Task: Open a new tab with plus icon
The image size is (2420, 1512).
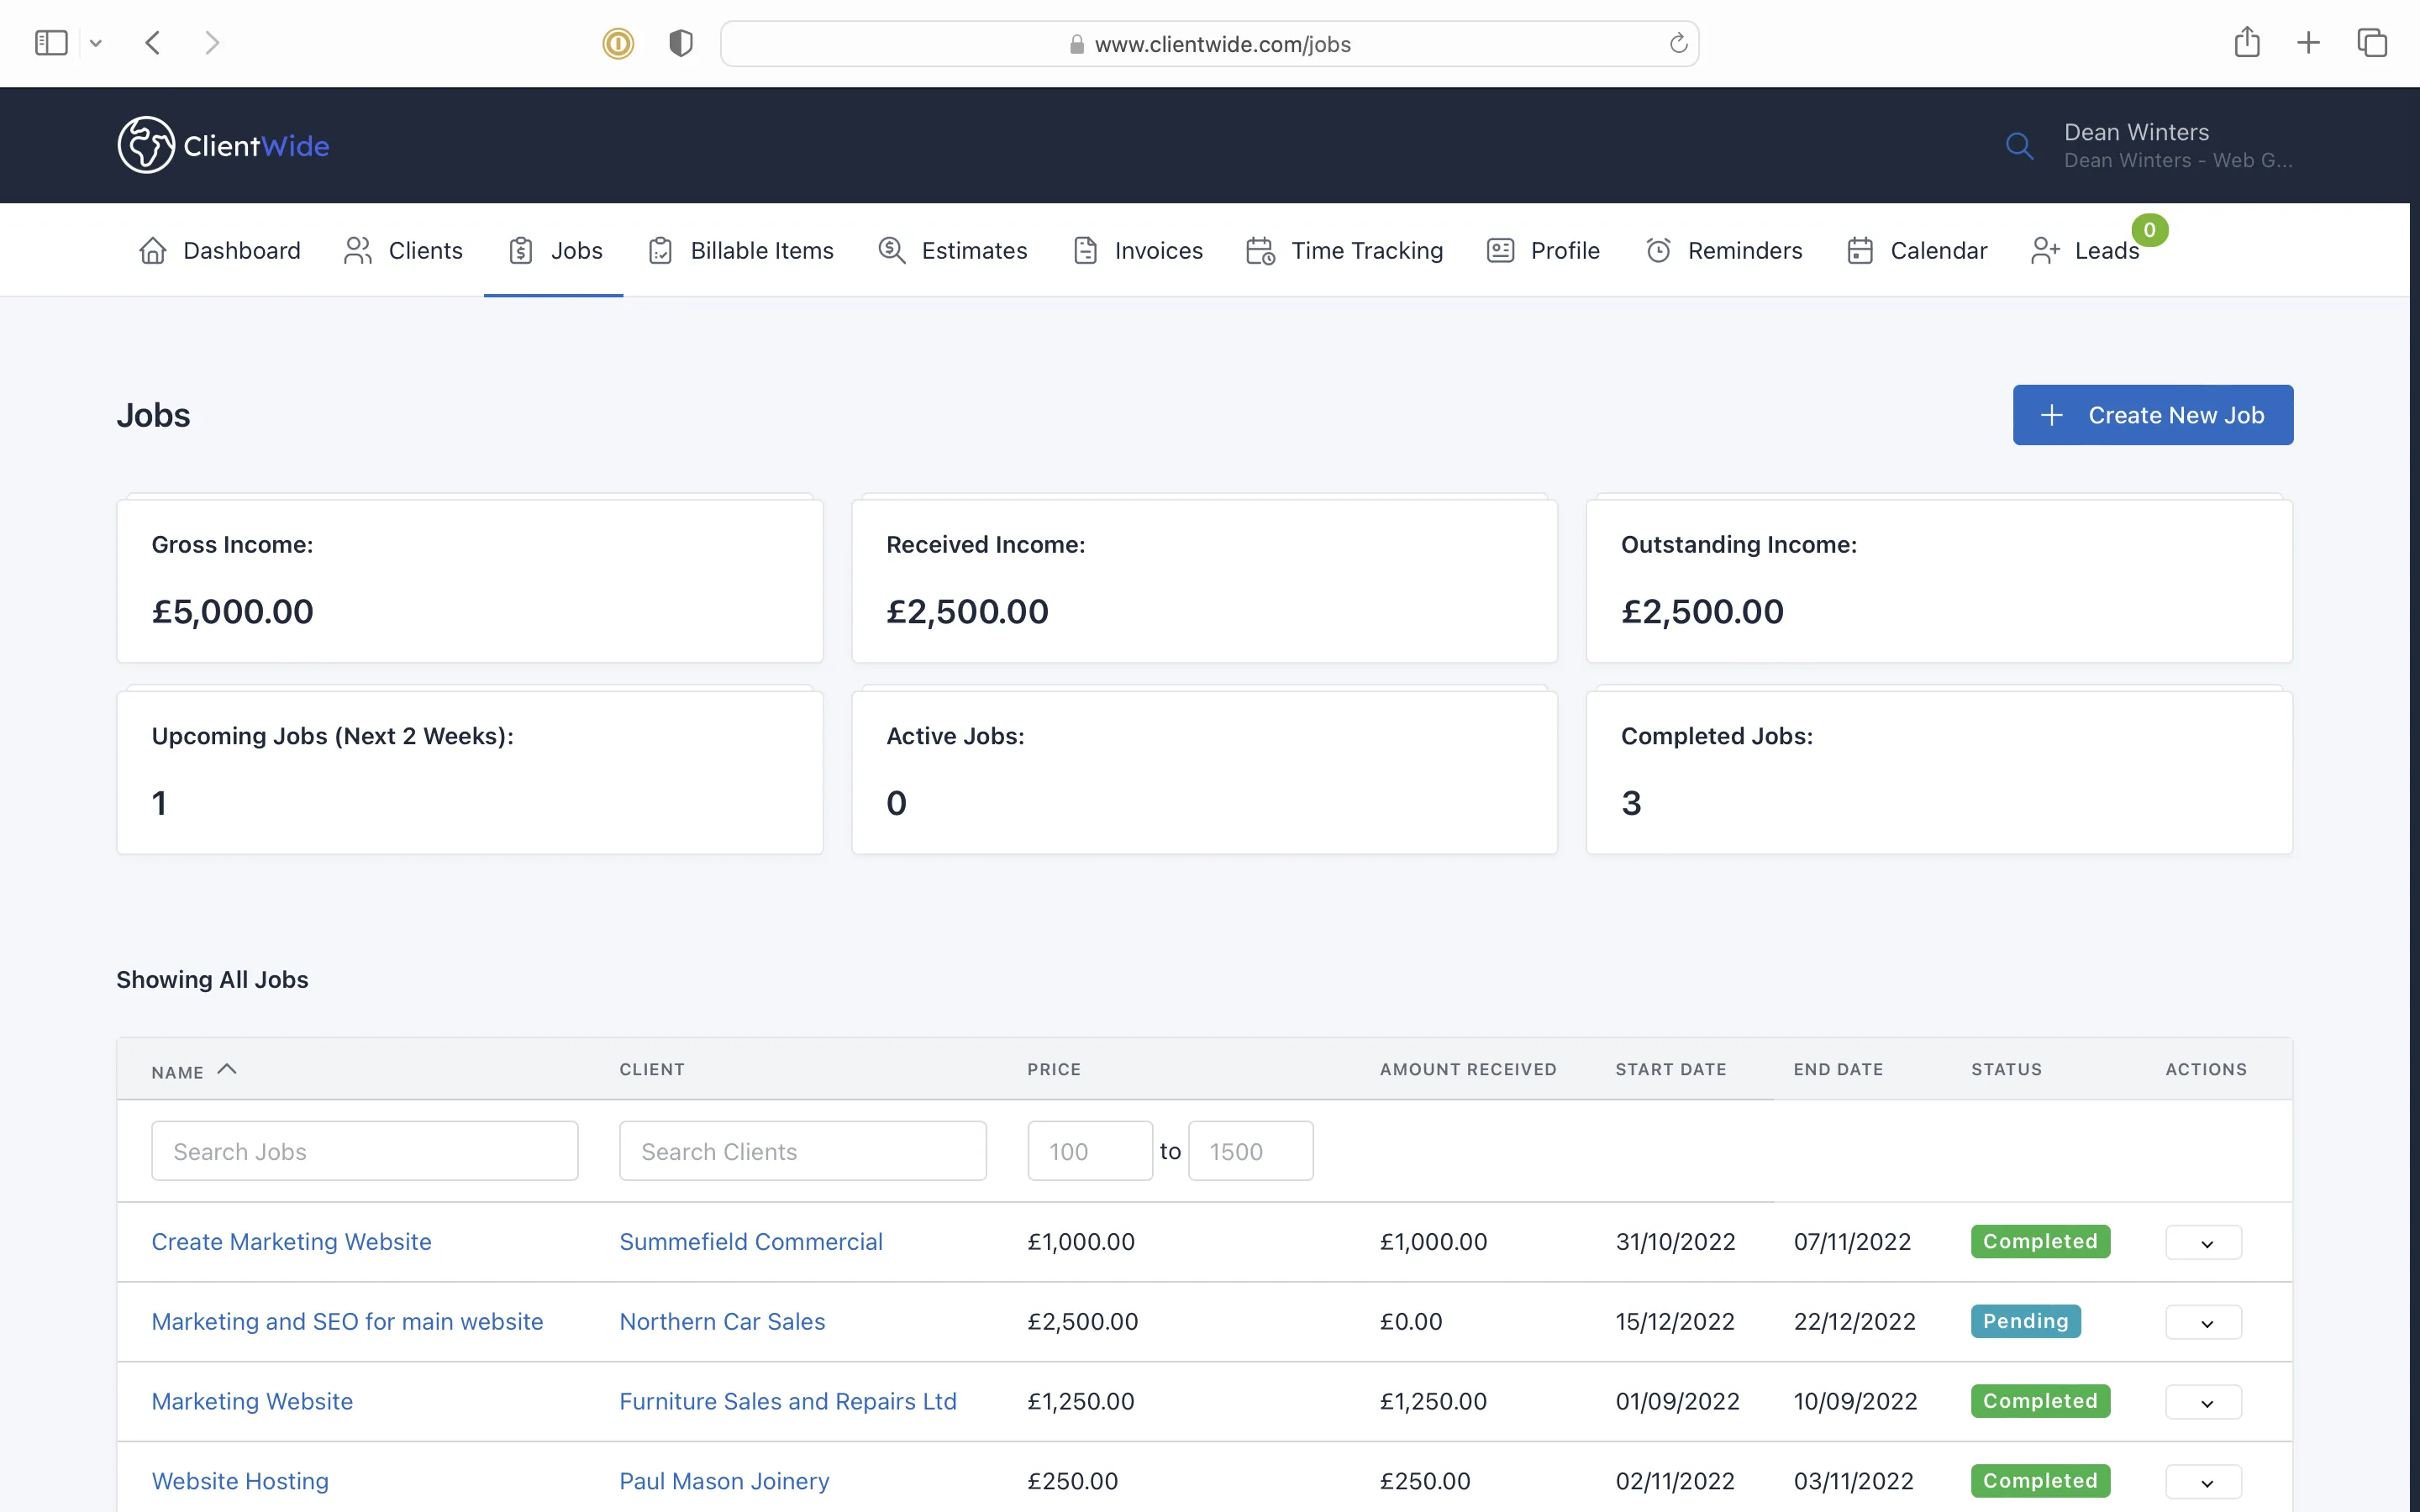Action: [x=2308, y=43]
